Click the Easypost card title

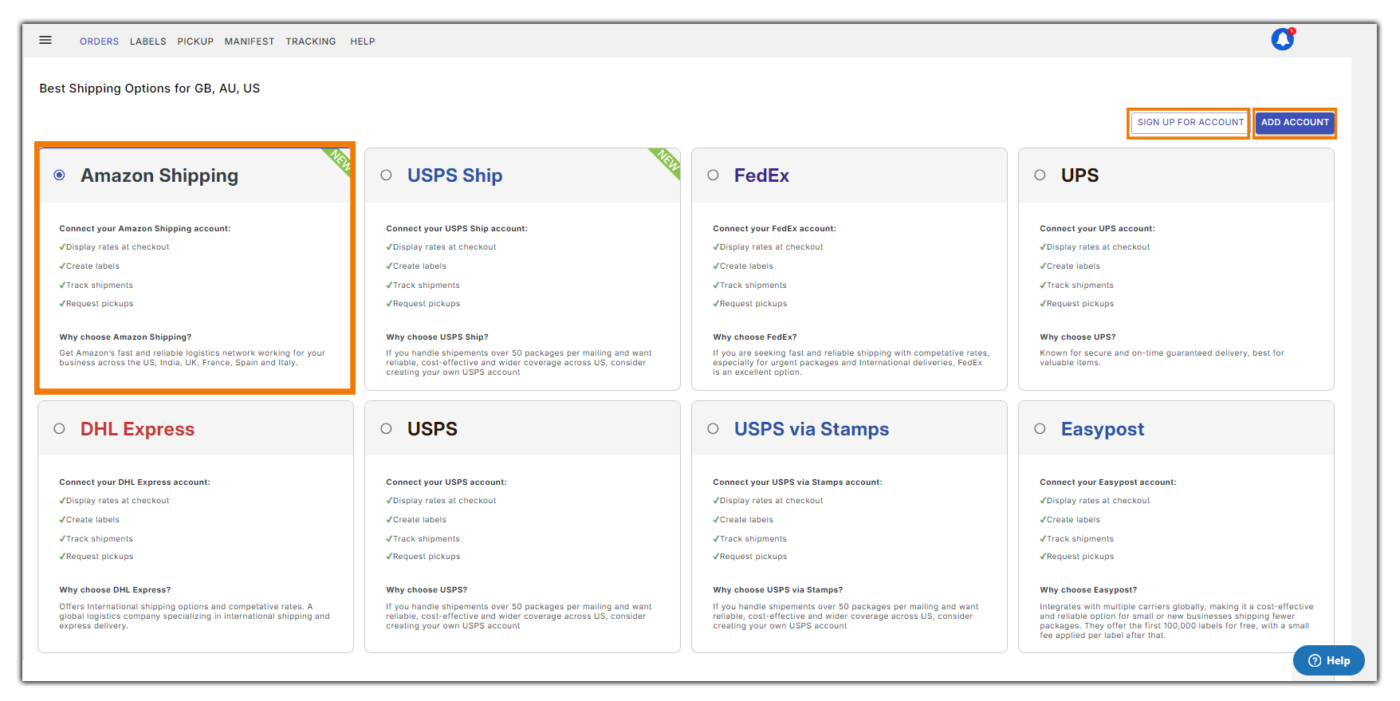pyautogui.click(x=1102, y=429)
